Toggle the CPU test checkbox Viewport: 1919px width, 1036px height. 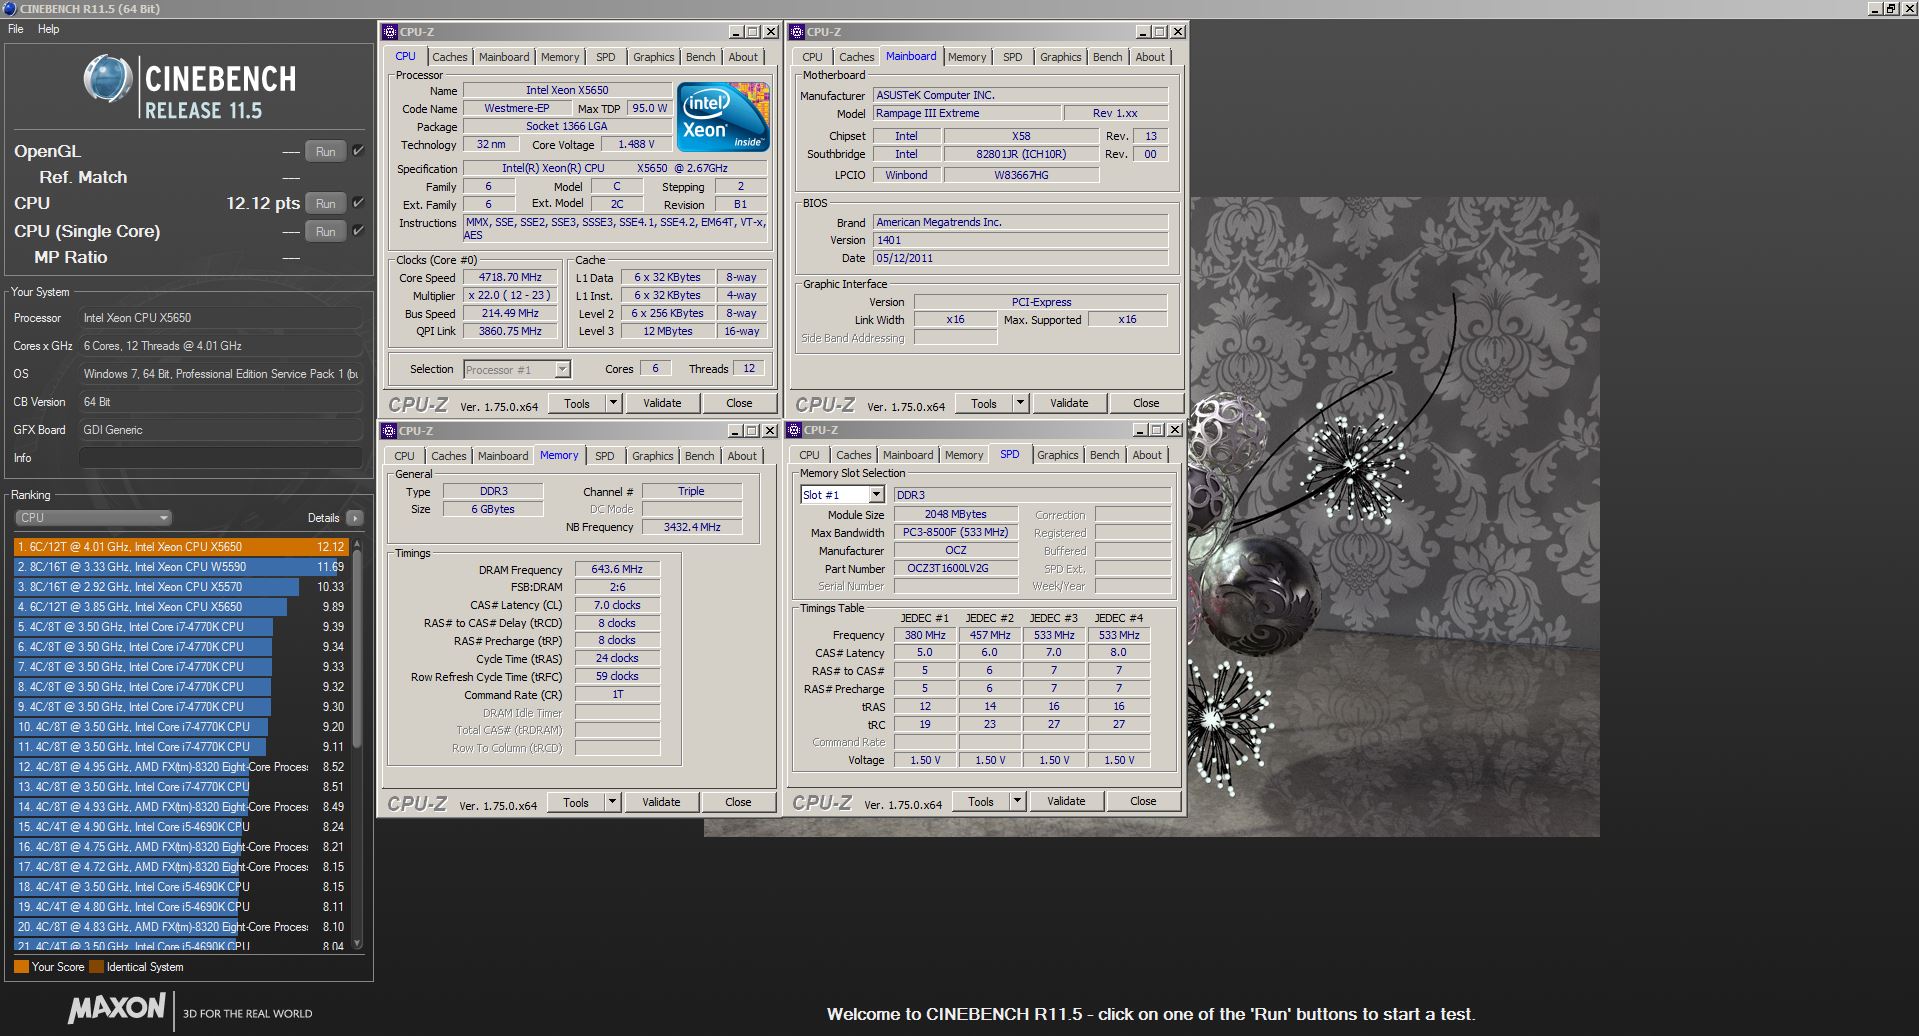358,203
